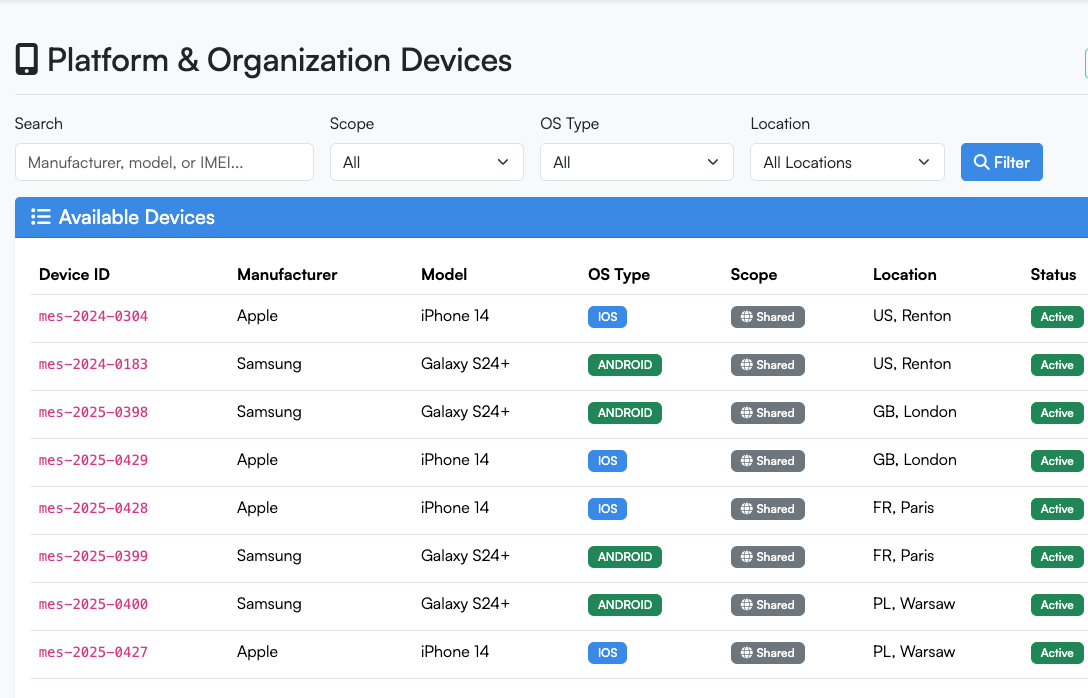The width and height of the screenshot is (1088, 698).
Task: Click the phone icon beside page title
Action: (x=26, y=60)
